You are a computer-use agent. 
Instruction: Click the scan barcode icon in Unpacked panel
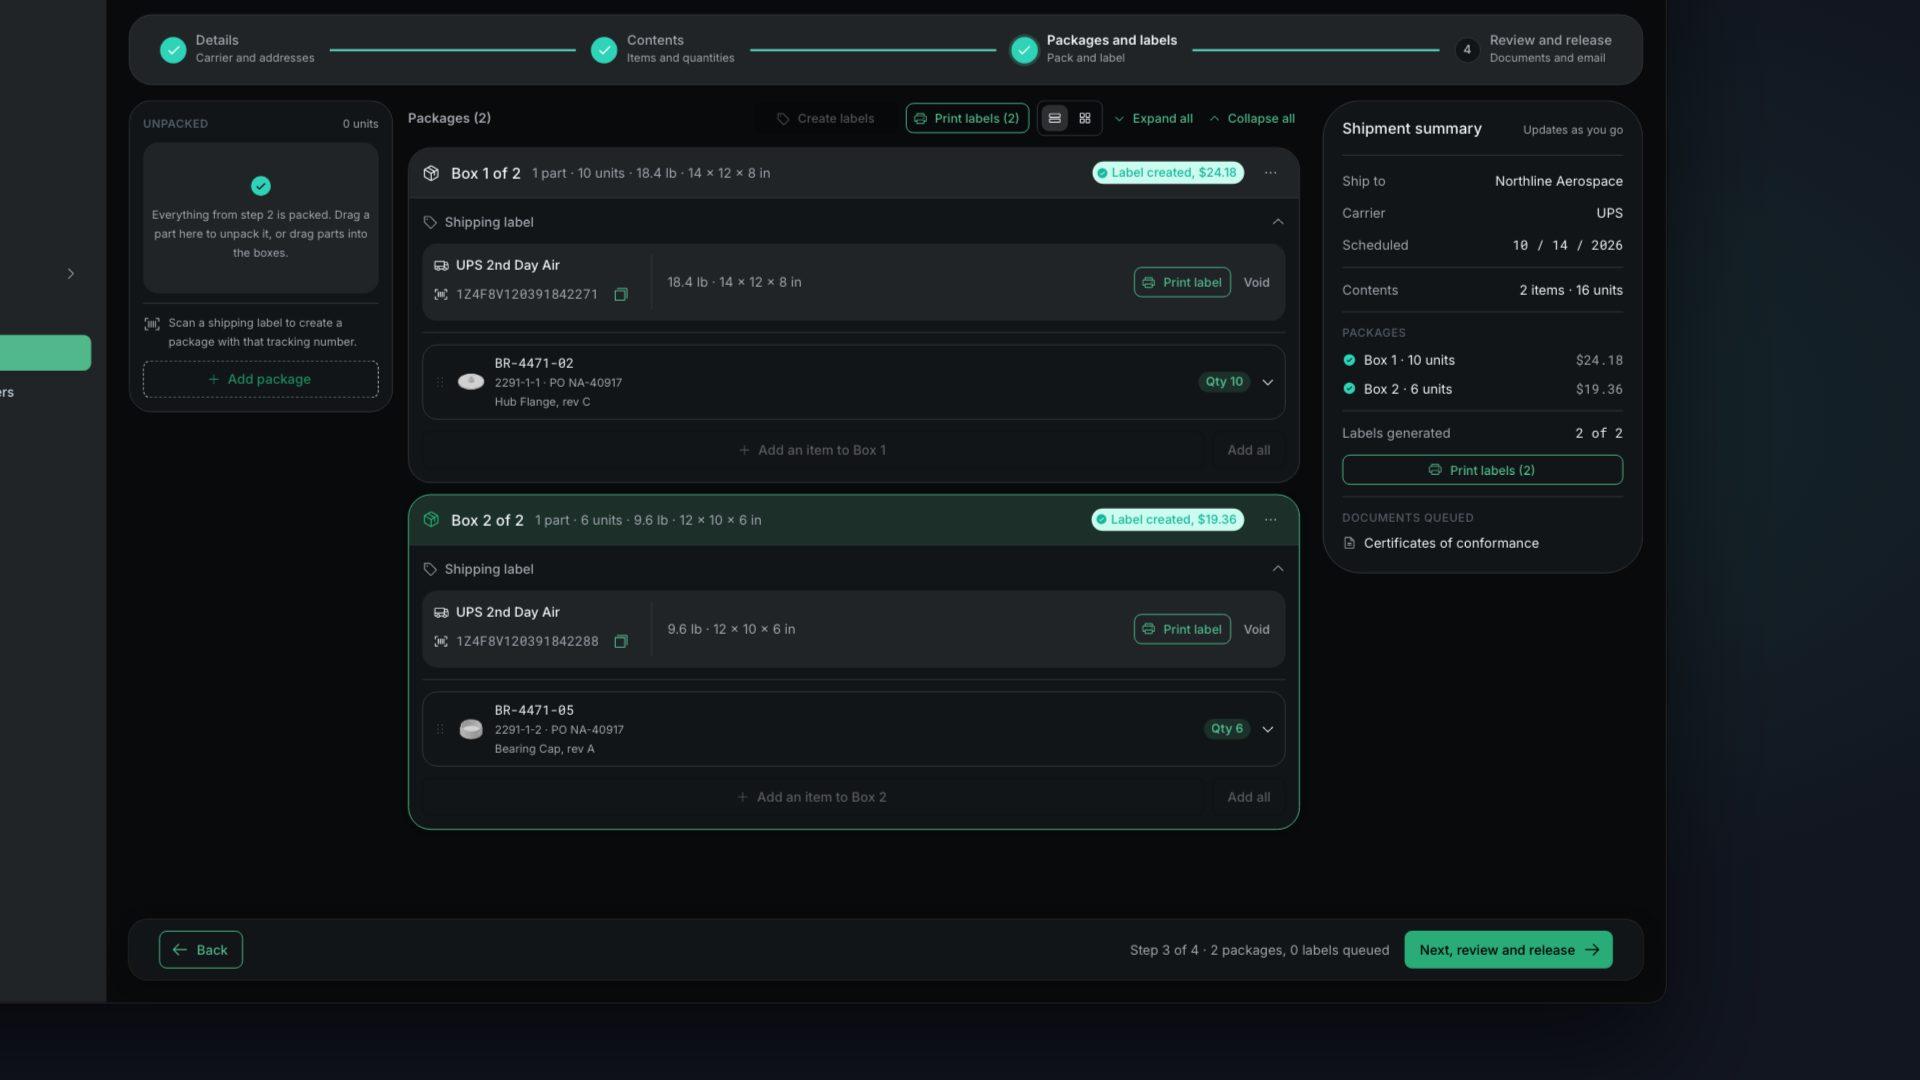click(x=152, y=324)
